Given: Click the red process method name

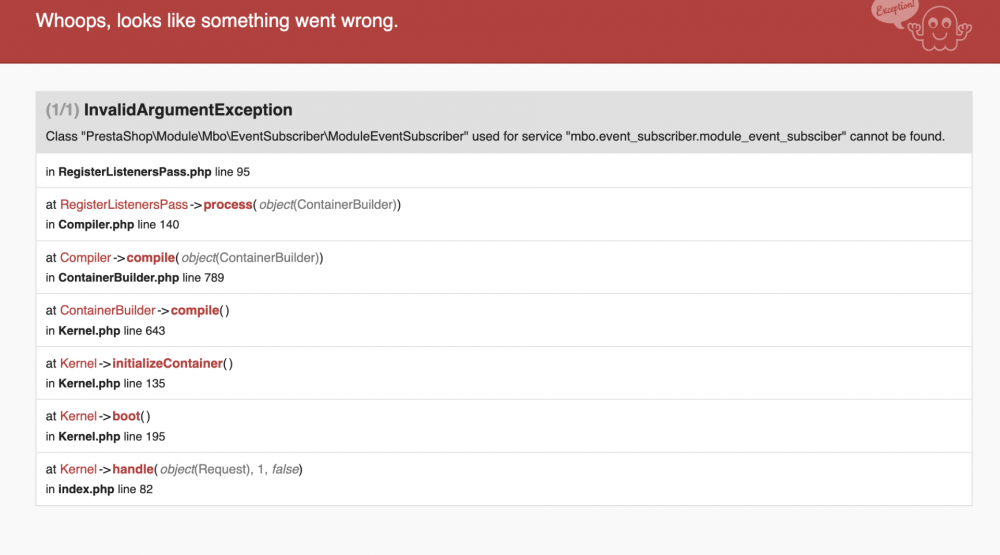Looking at the screenshot, I should tap(228, 205).
